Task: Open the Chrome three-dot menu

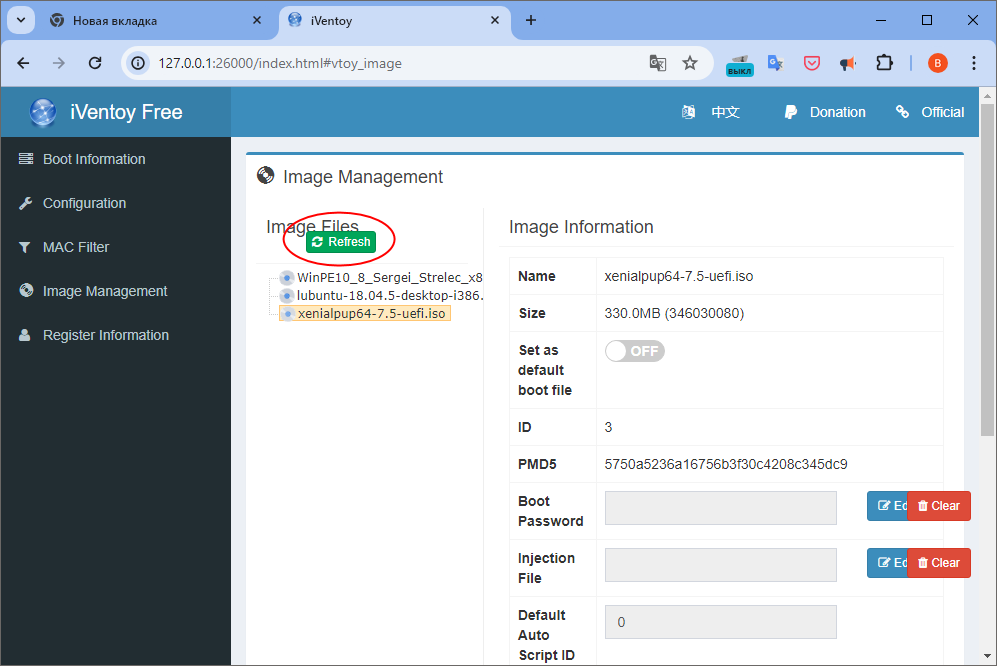Action: click(973, 63)
